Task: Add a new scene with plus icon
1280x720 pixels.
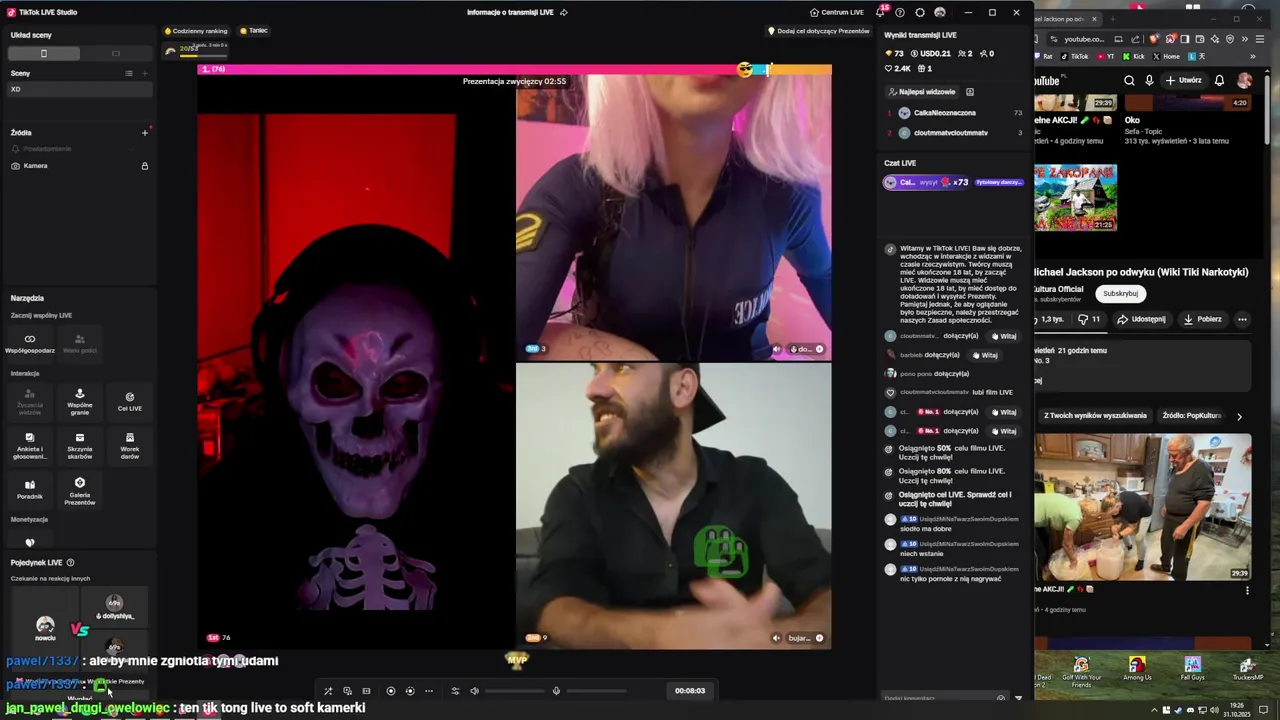Action: click(145, 73)
